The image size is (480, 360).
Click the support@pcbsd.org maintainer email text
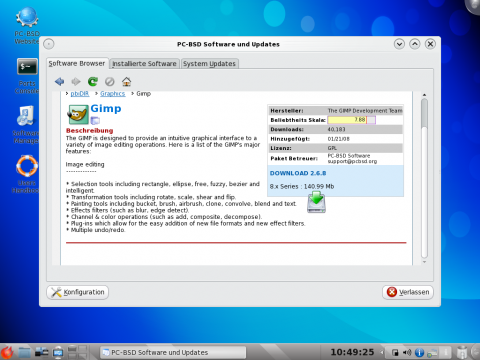[352, 161]
